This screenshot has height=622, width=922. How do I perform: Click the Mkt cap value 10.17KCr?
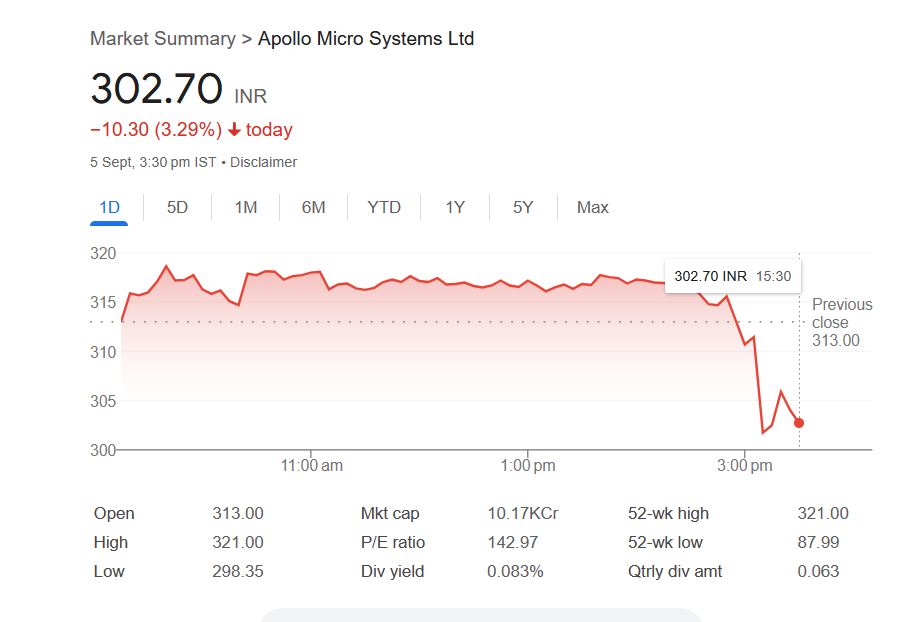(x=522, y=513)
